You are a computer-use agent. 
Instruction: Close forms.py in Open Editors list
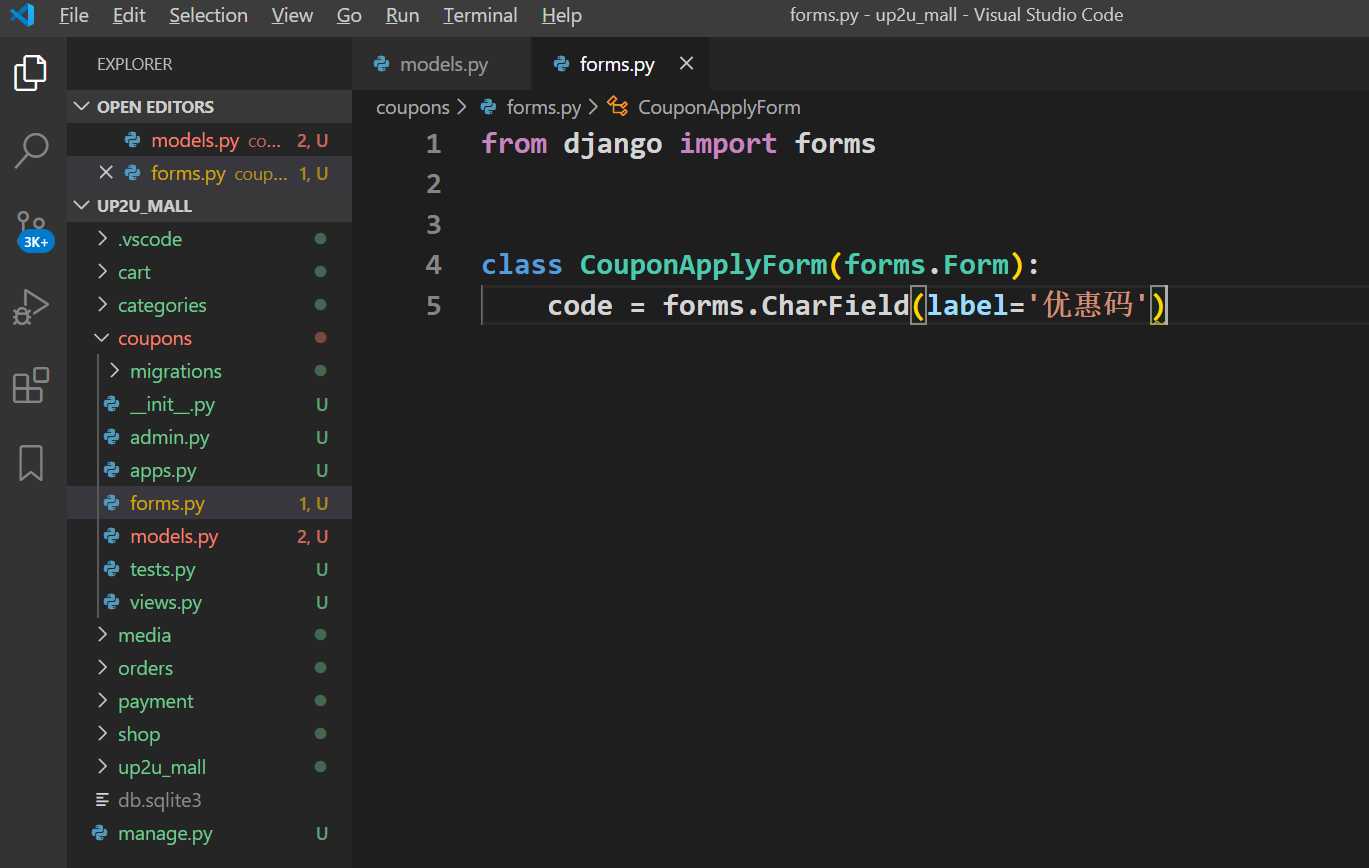106,173
